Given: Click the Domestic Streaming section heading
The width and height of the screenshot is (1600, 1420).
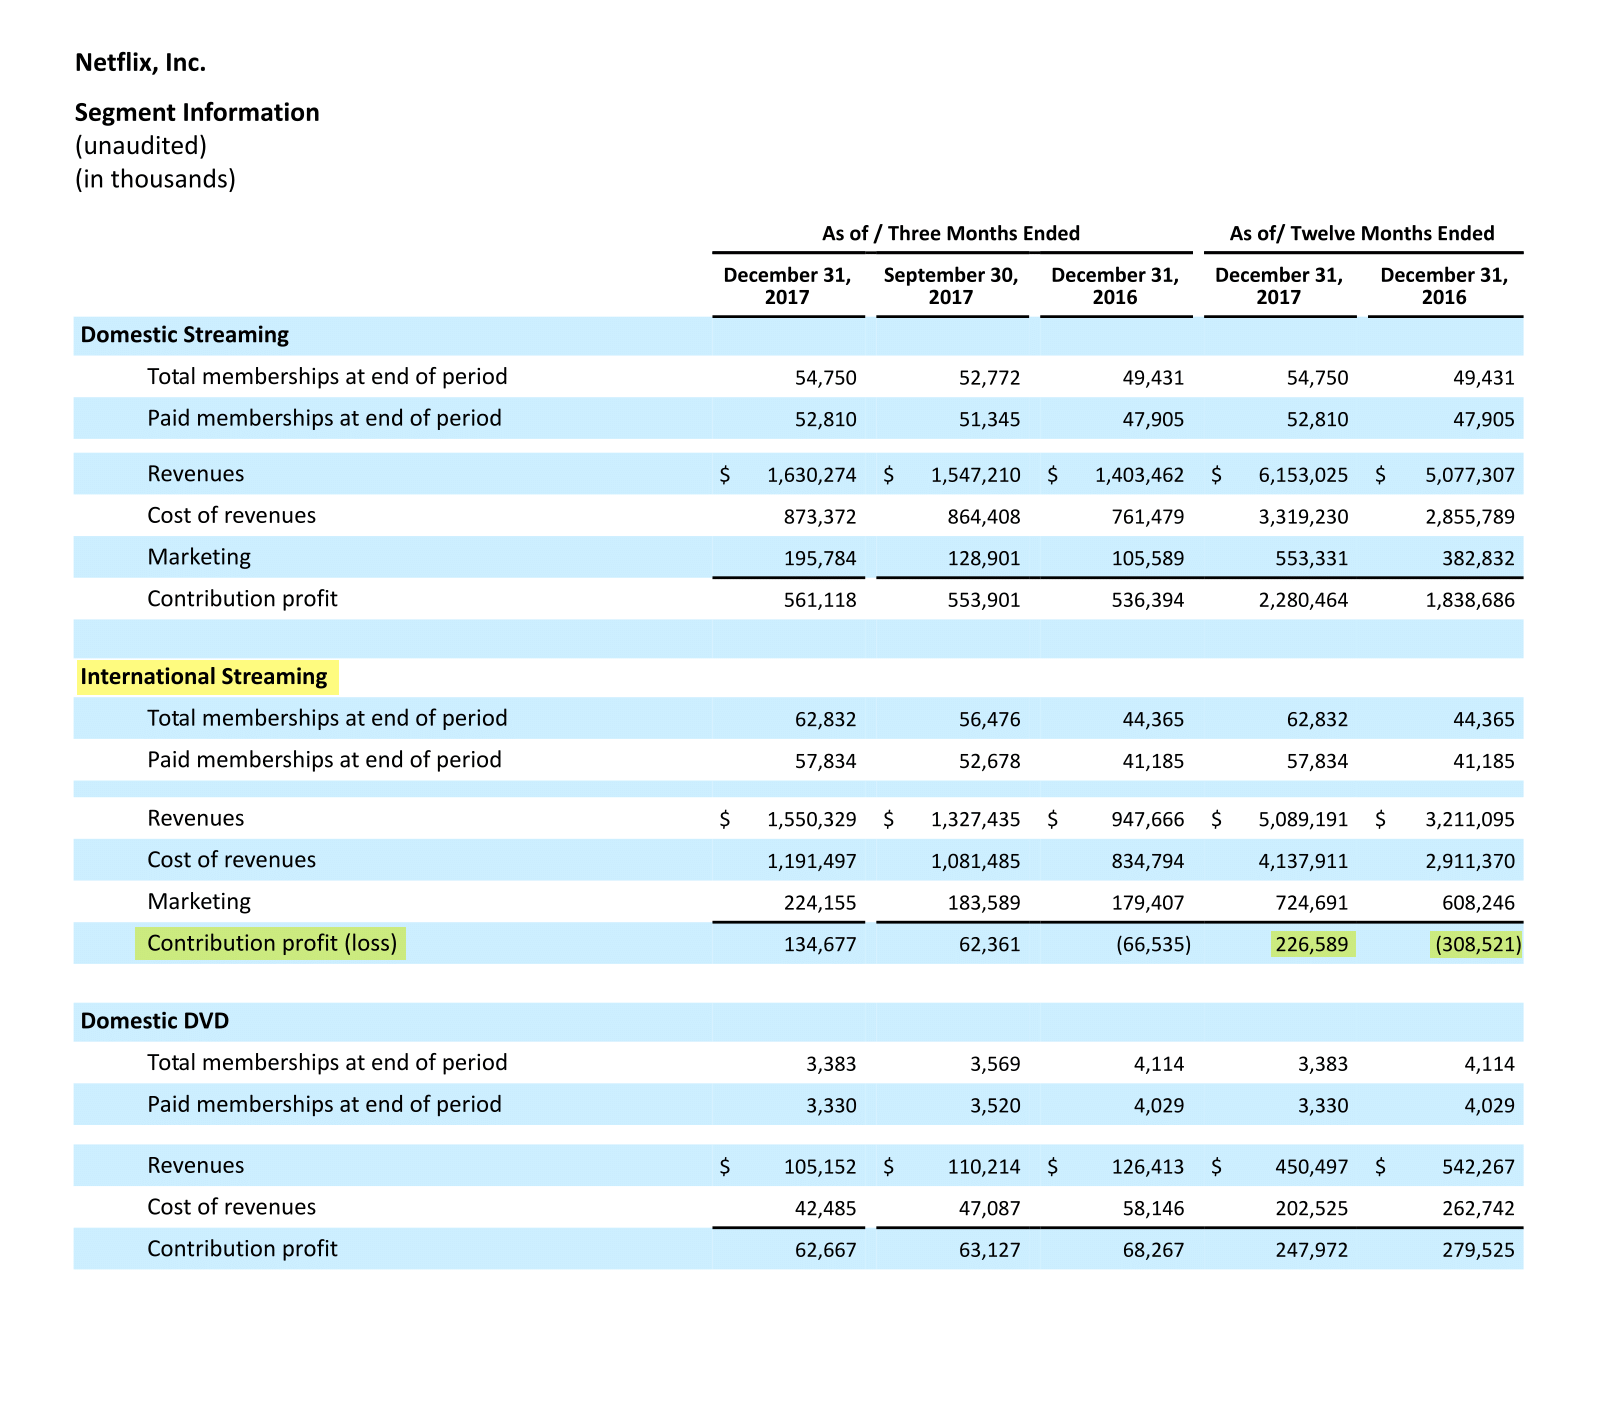Looking at the screenshot, I should click(185, 335).
